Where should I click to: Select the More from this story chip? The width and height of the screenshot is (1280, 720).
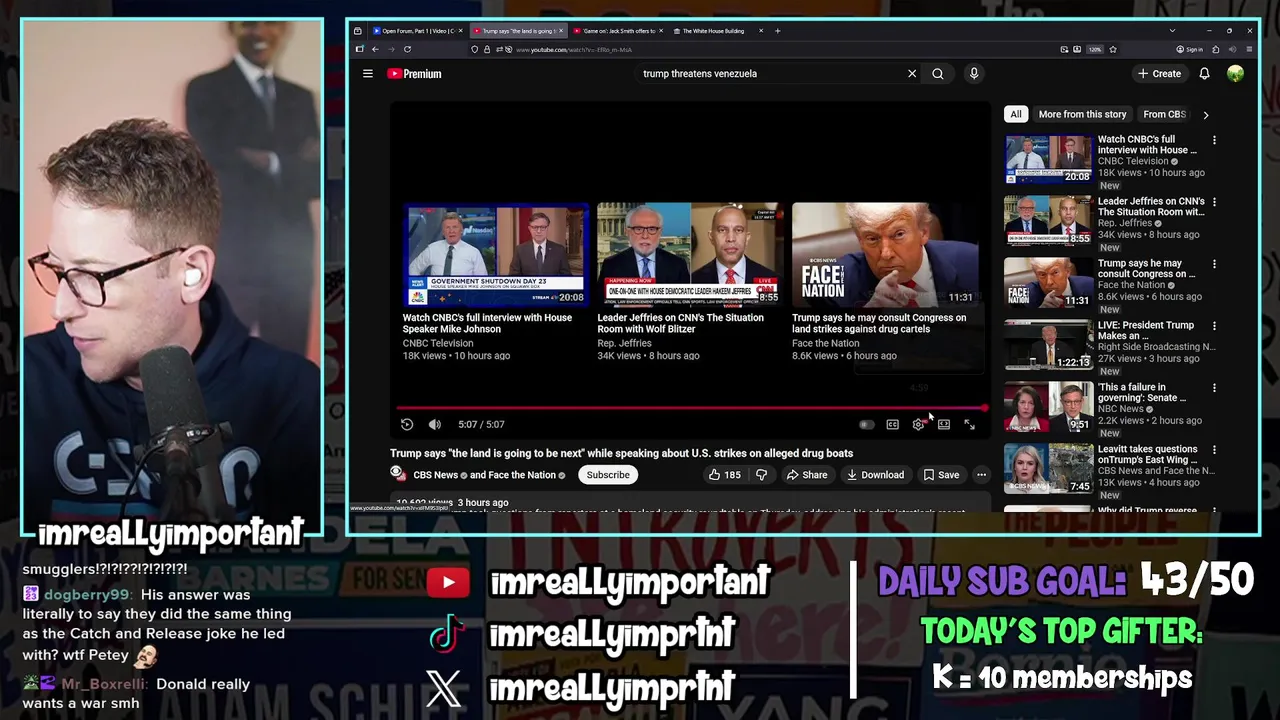point(1082,114)
